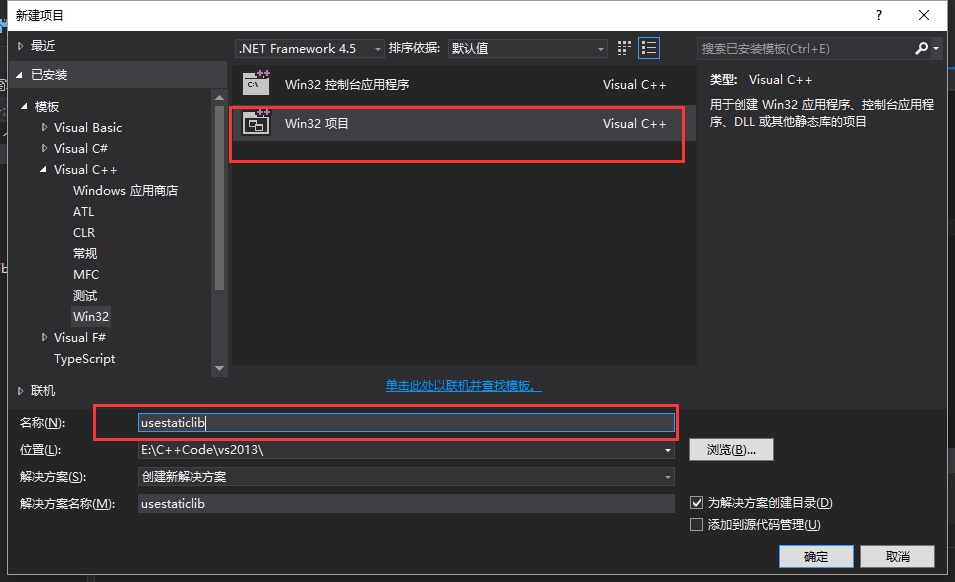Screen dimensions: 955x582
Task: Click the 确定 button
Action: pos(816,556)
